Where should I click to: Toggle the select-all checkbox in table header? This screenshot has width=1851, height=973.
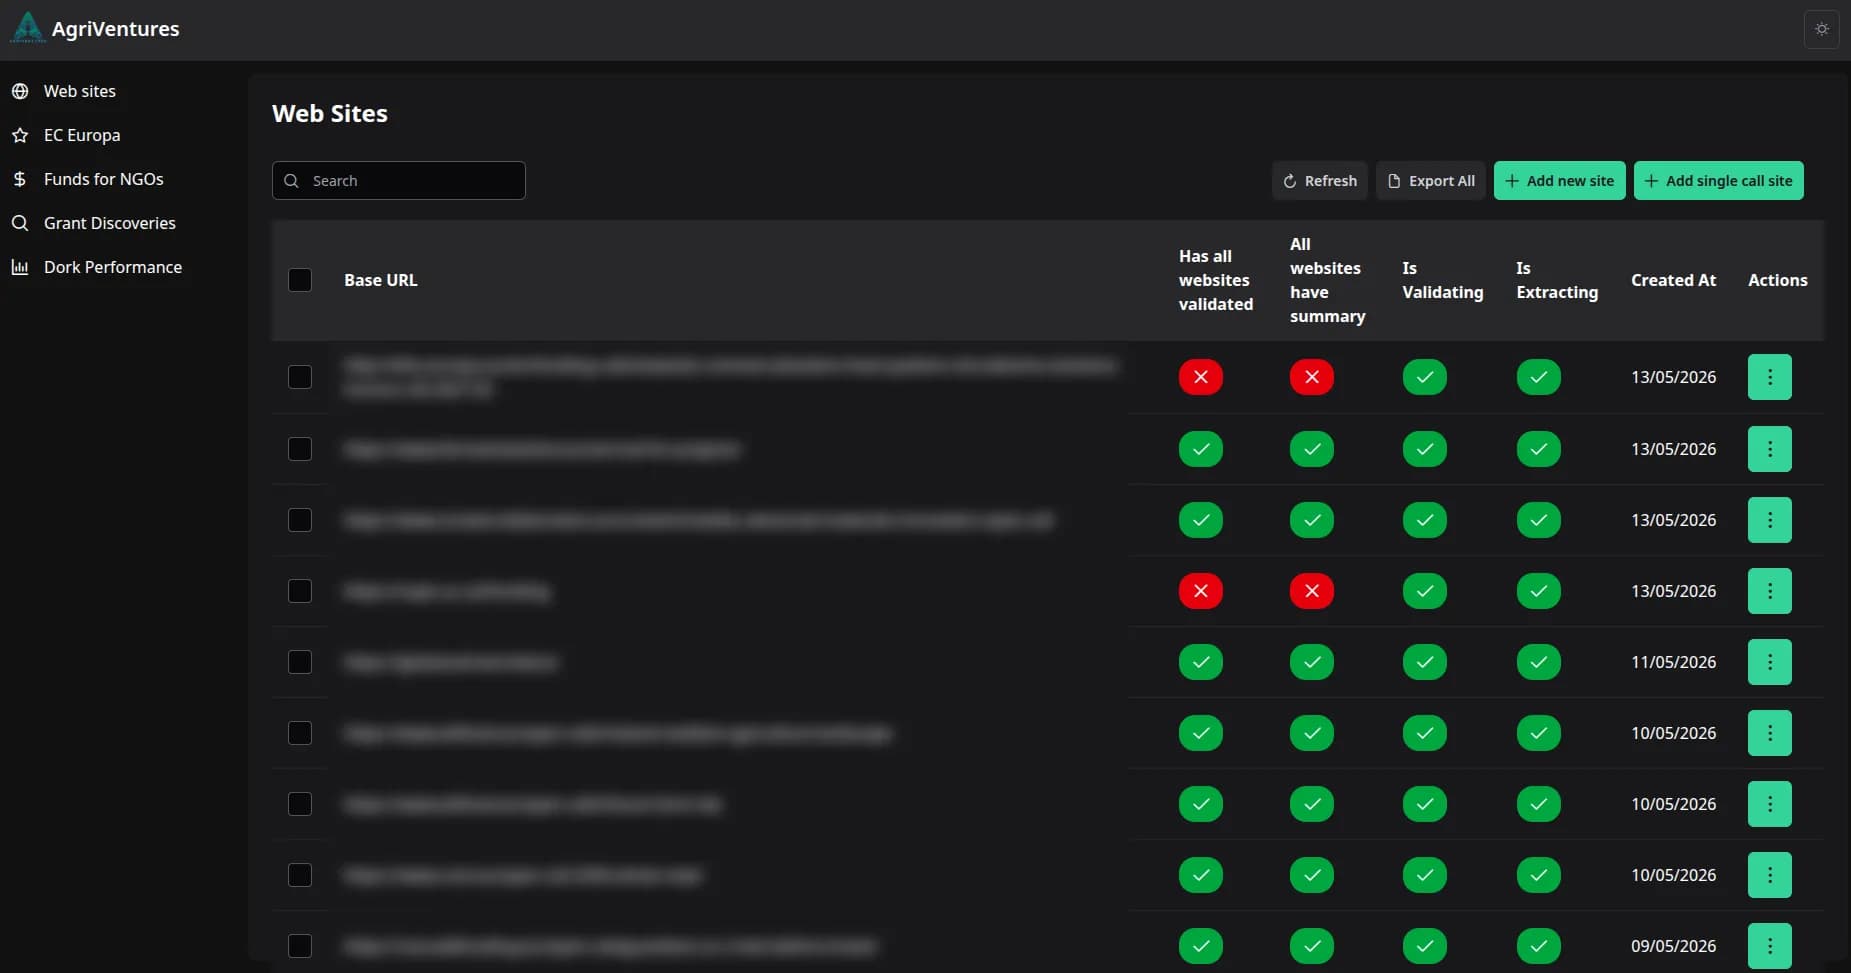(300, 280)
